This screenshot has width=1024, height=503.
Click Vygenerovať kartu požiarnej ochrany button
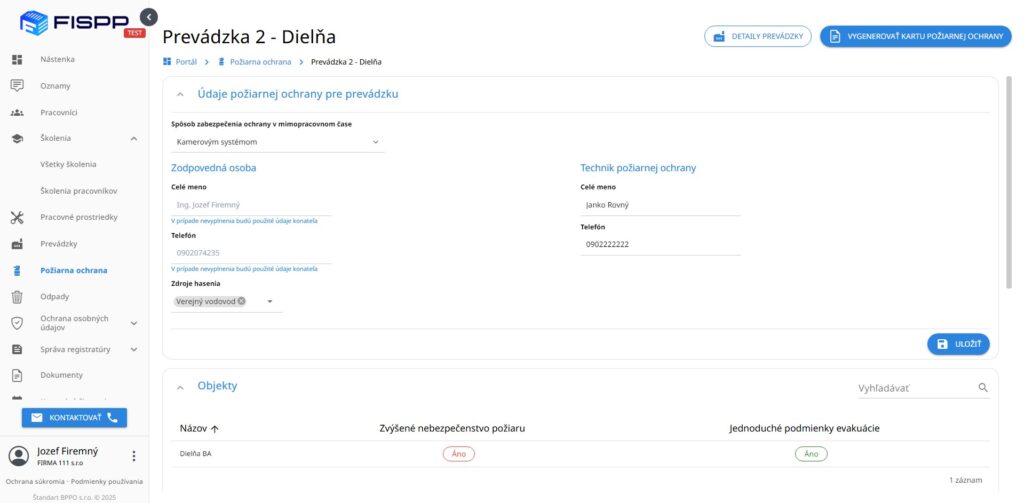coord(915,37)
